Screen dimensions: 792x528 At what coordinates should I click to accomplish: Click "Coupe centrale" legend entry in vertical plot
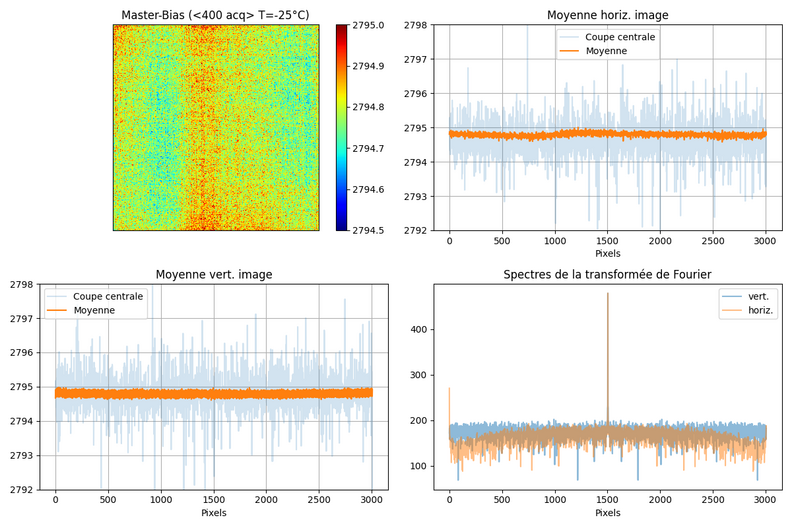tap(109, 296)
